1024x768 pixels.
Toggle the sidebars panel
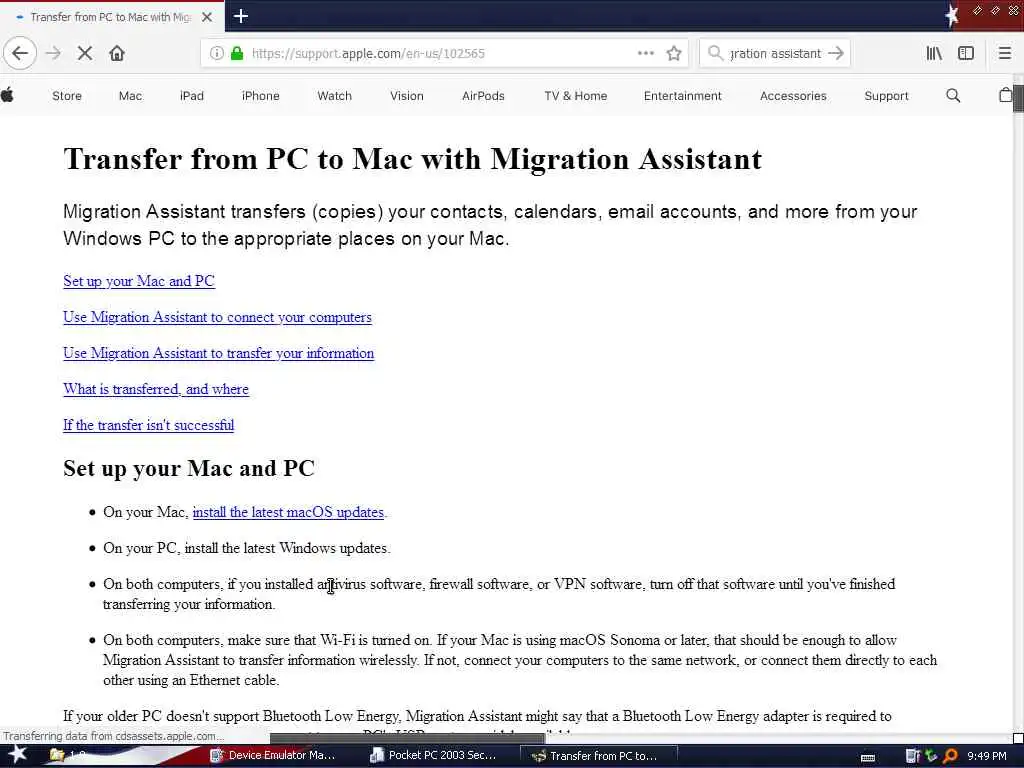pos(966,54)
